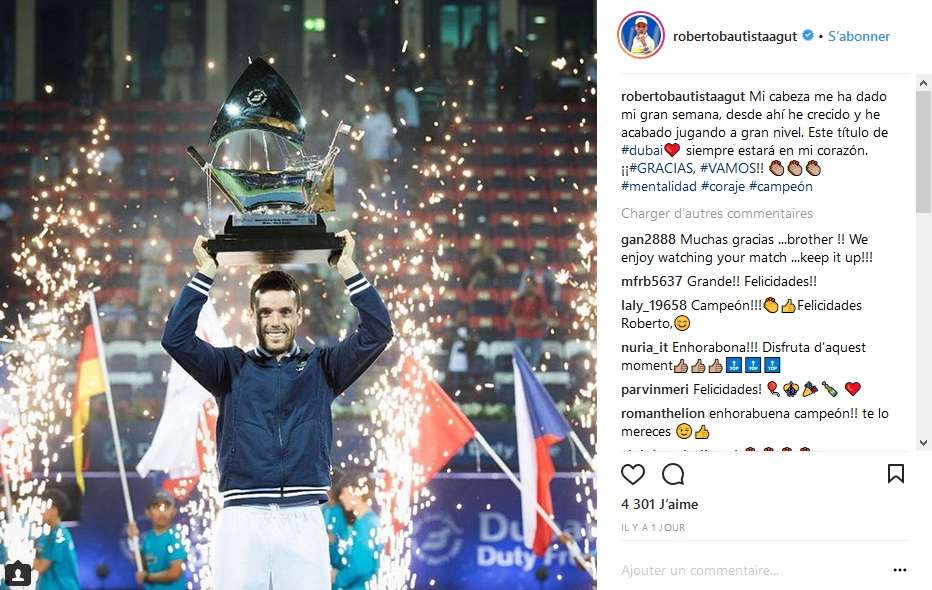Open the #campeón hashtag link
Image resolution: width=932 pixels, height=590 pixels.
coord(780,187)
